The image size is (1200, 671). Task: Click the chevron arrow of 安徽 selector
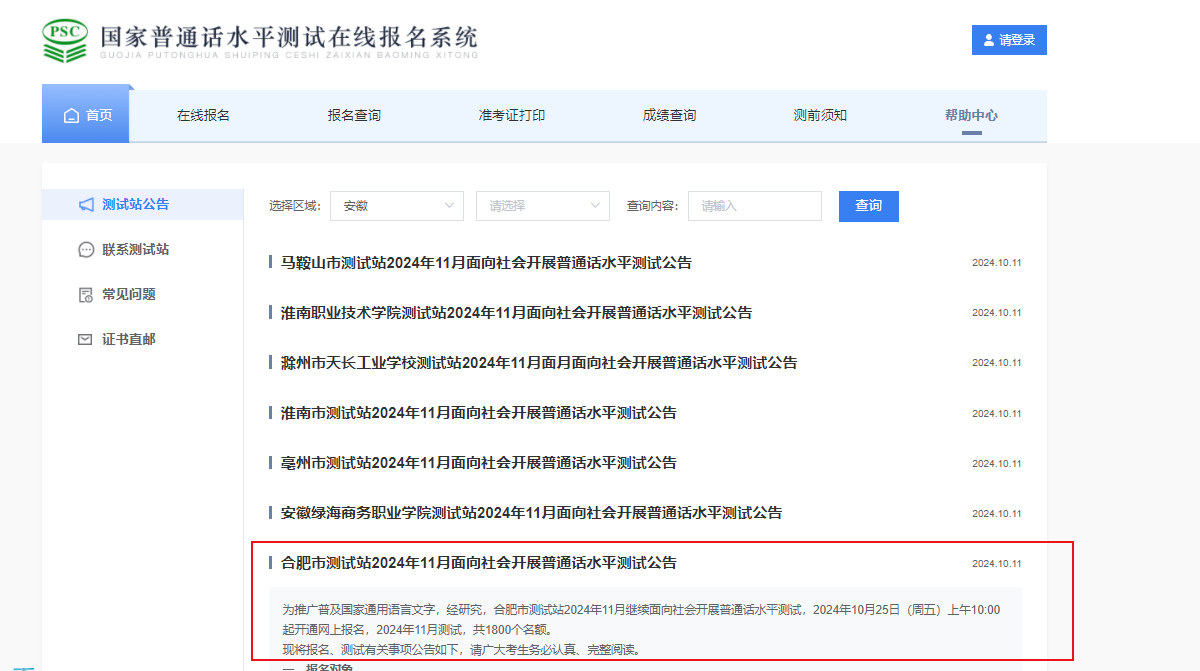point(449,206)
